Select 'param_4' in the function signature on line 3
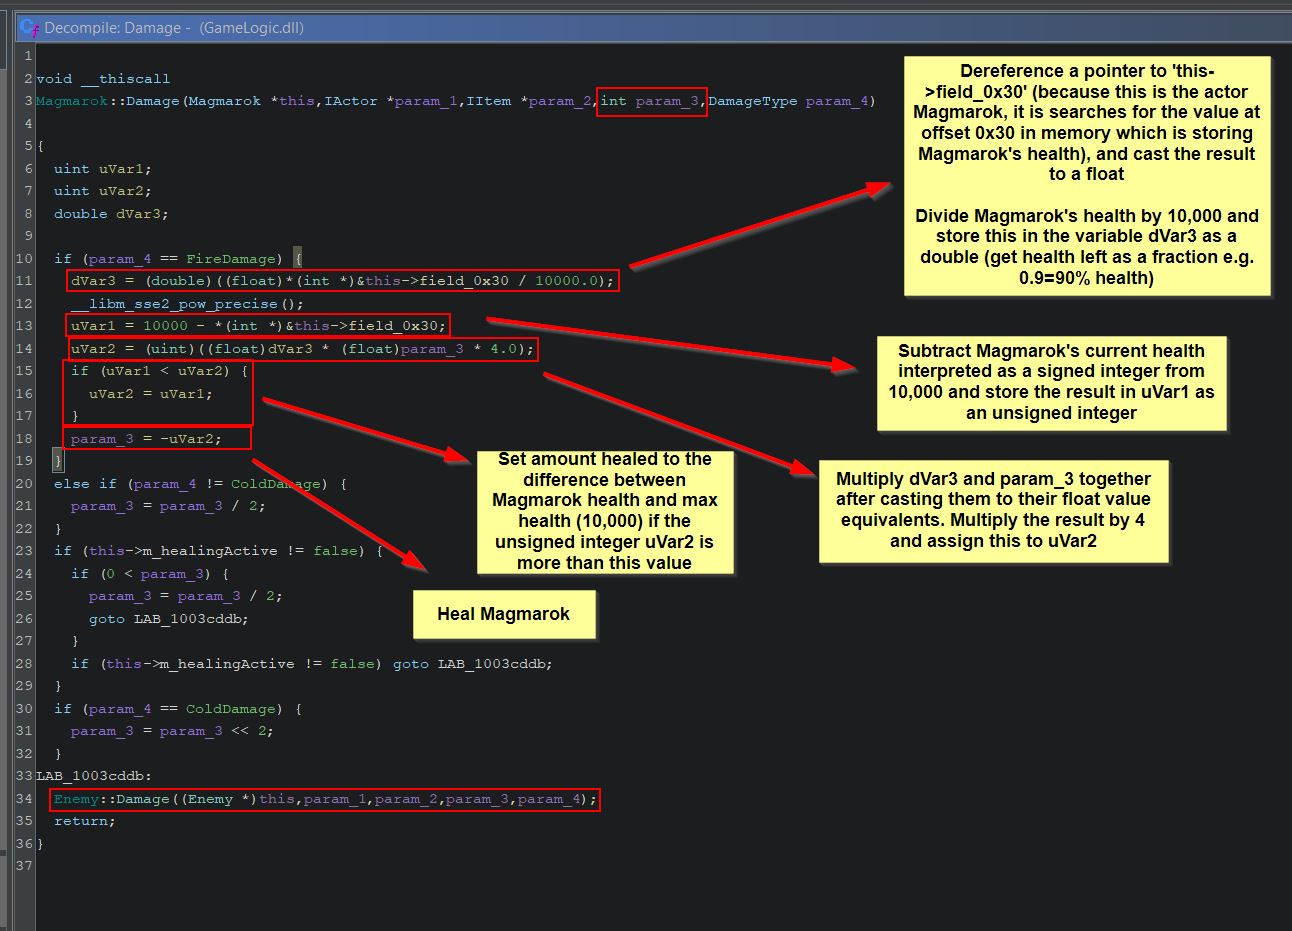 coord(836,101)
